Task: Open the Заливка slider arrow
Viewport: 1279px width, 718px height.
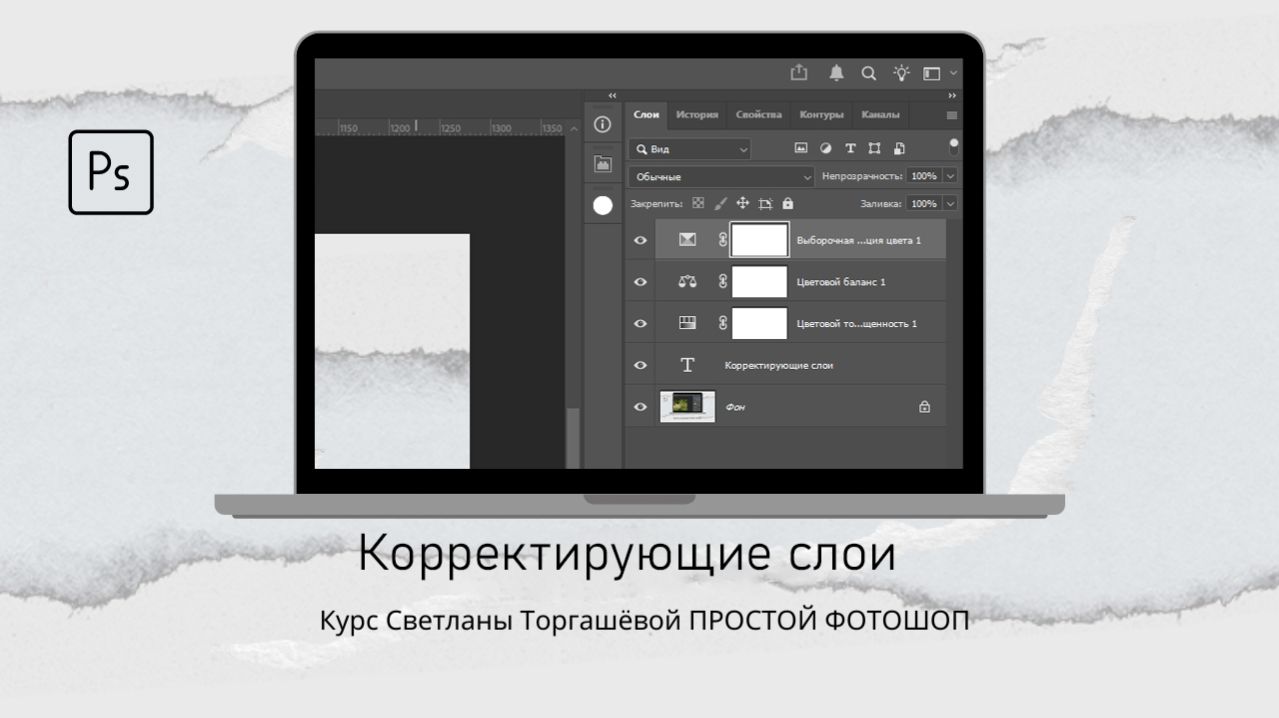Action: (x=950, y=203)
